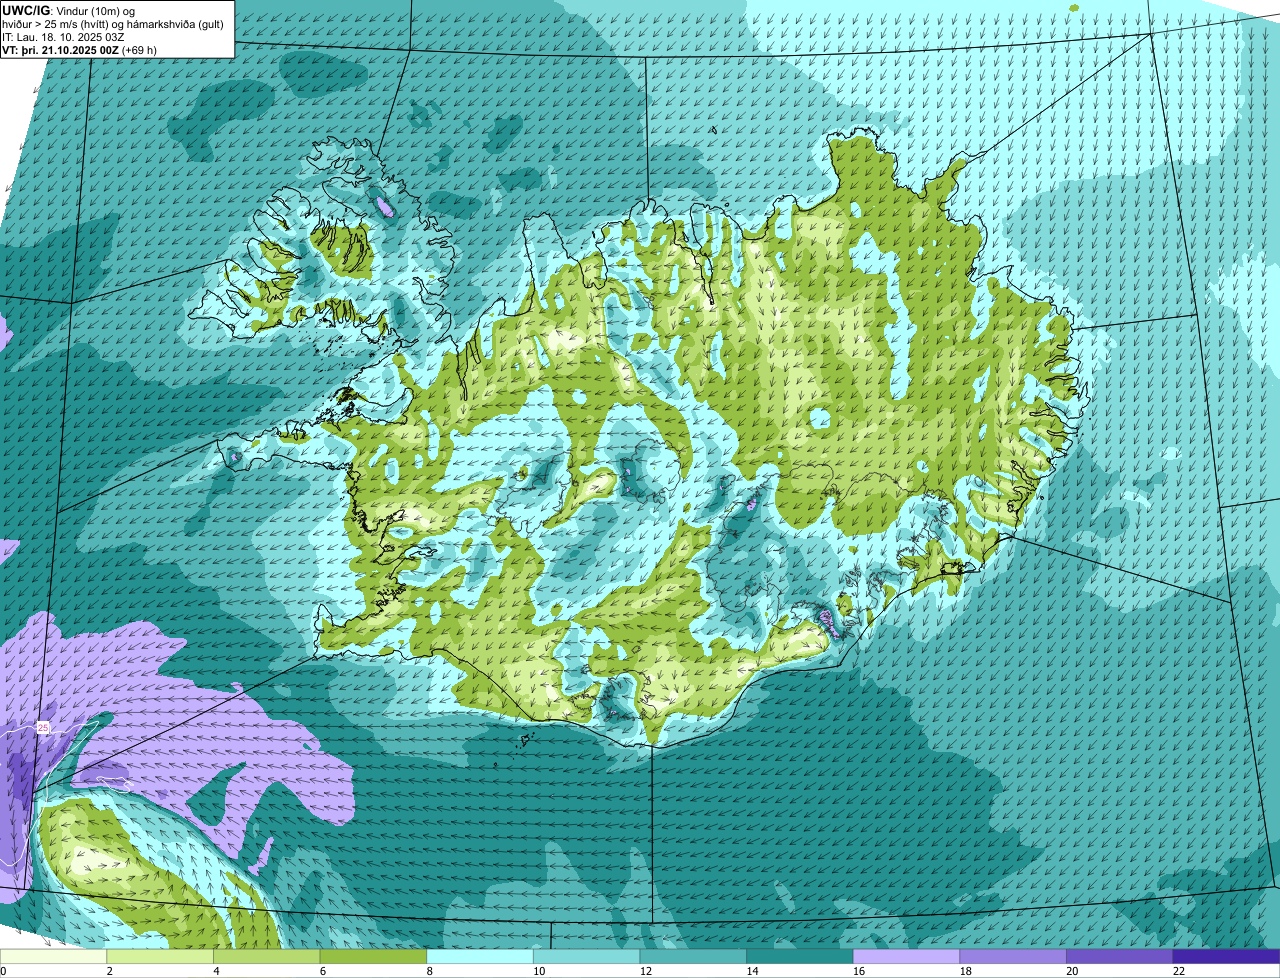
Task: Click the 16–18 m/s light purple legend swatch
Action: tap(906, 957)
